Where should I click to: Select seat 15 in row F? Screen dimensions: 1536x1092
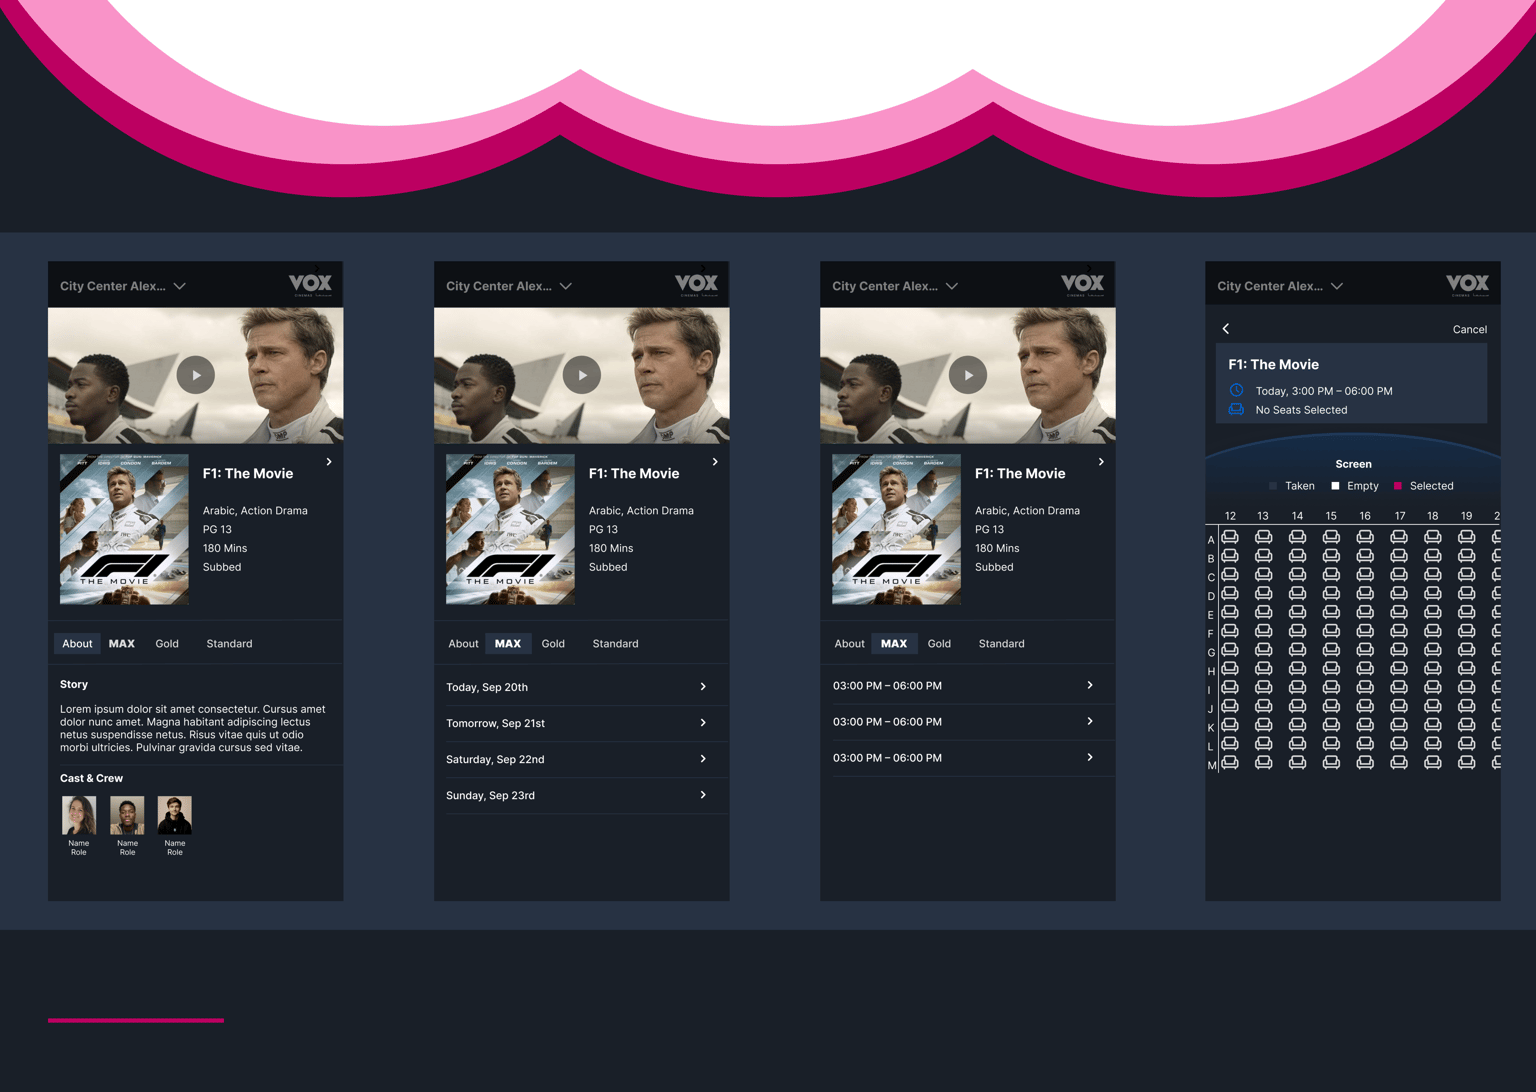coord(1331,631)
